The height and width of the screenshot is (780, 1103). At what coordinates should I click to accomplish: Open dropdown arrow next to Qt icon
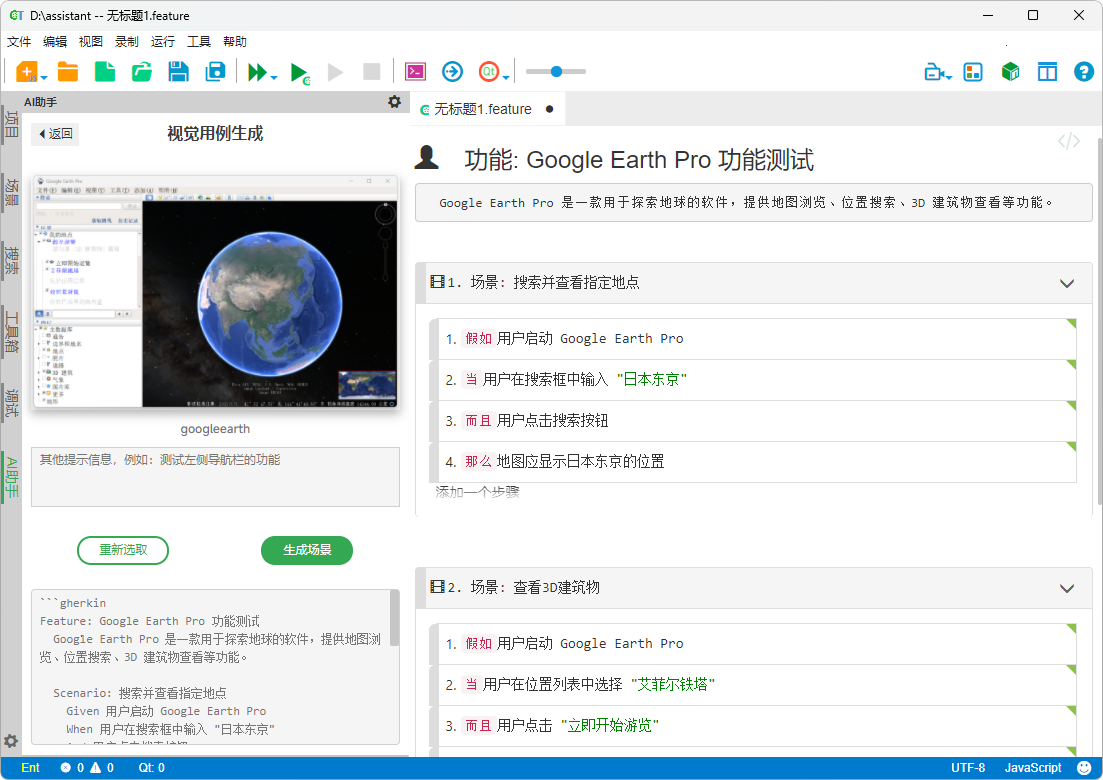505,77
